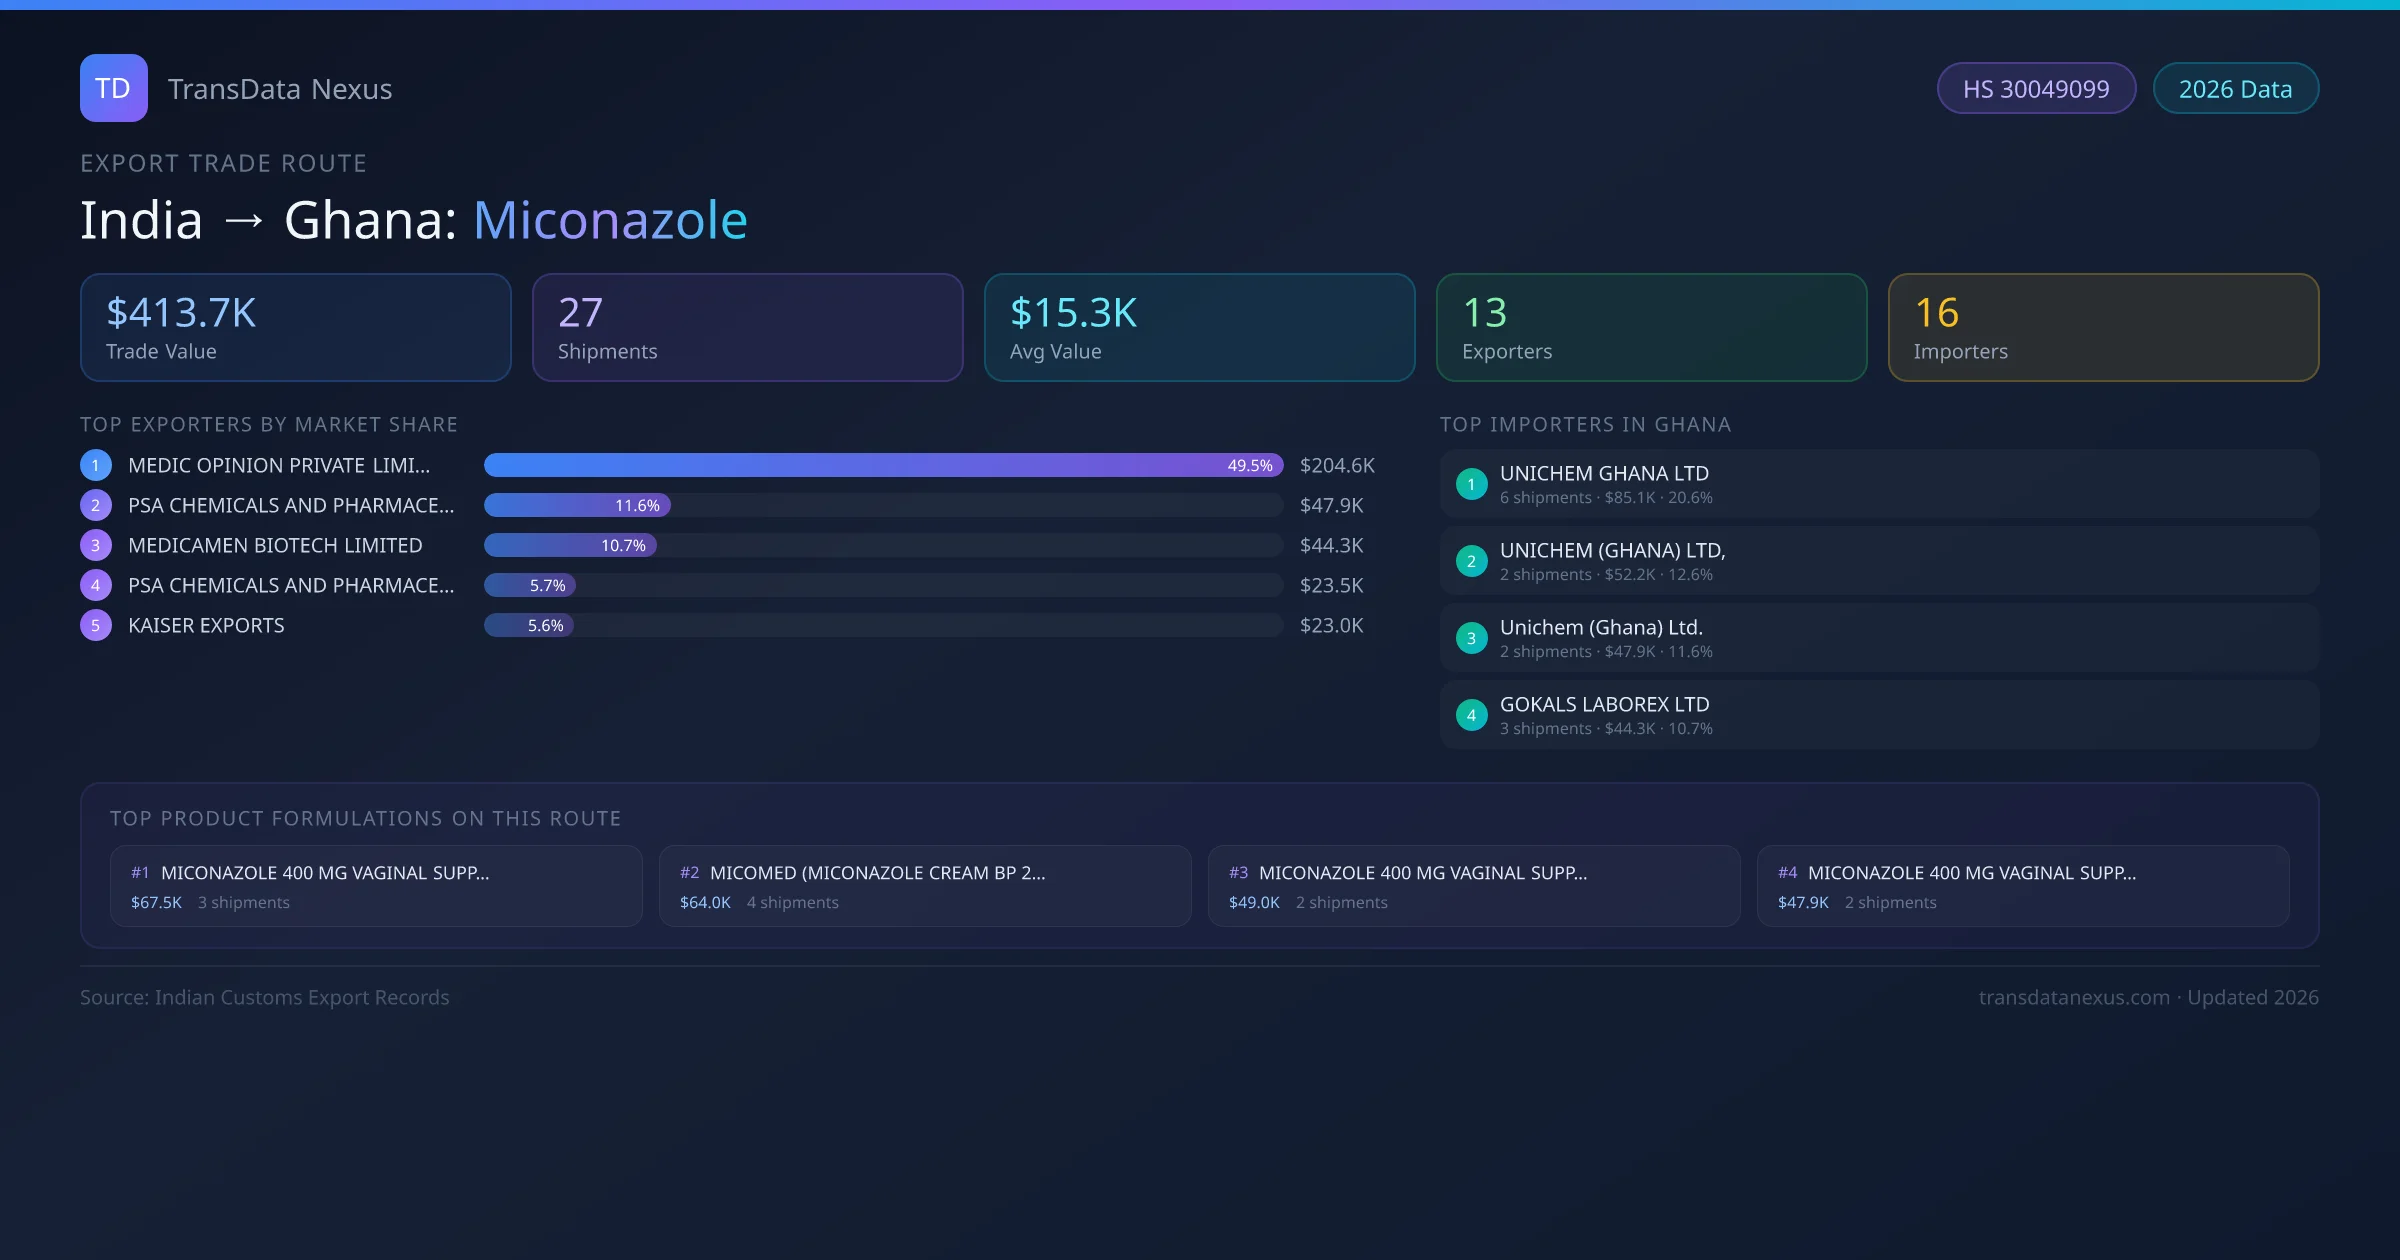Open Unichem (Ghana) Ltd. importer row
The width and height of the screenshot is (2400, 1260).
pos(1878,638)
